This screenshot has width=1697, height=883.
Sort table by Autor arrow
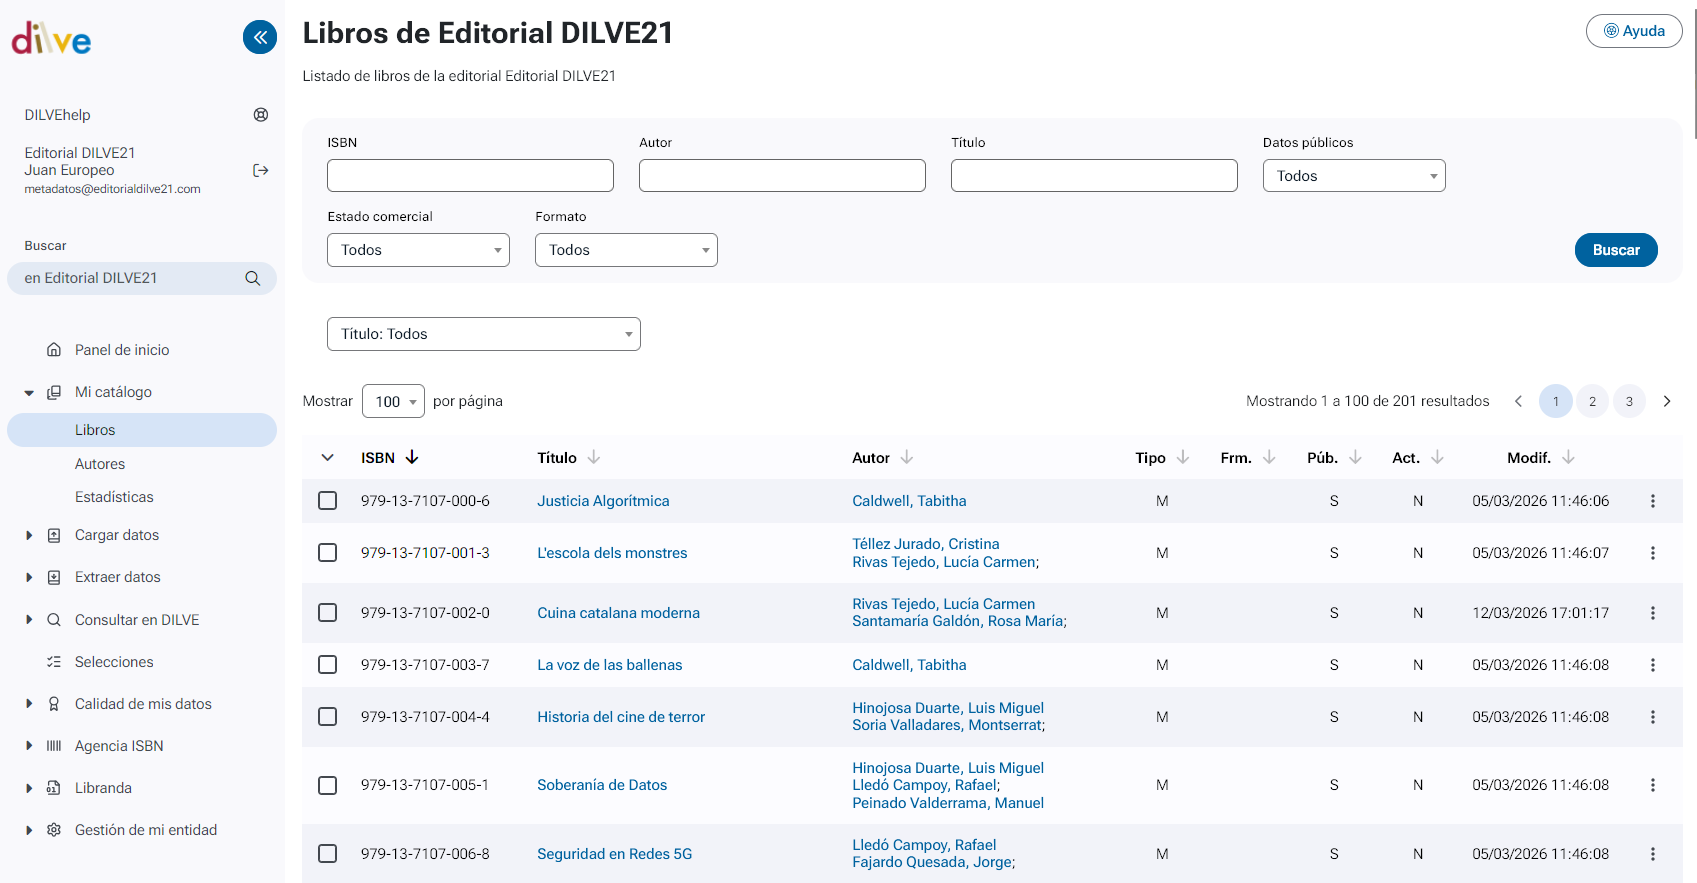907,457
